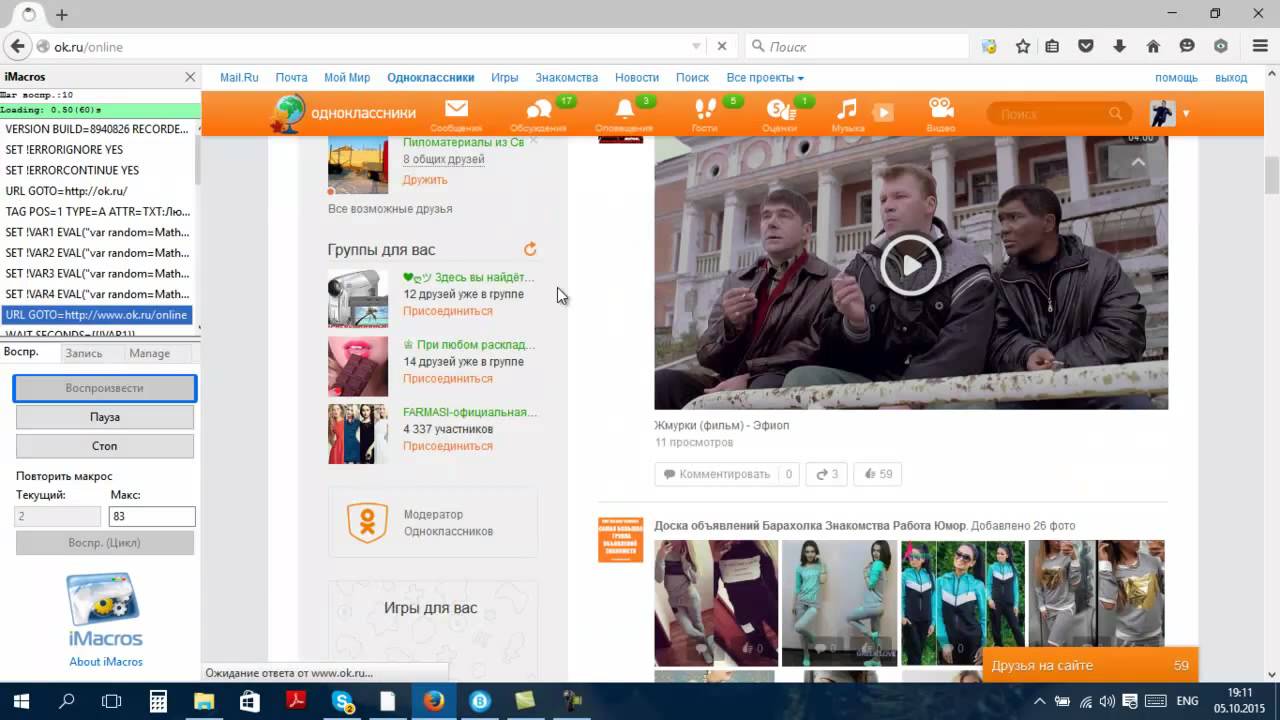Open Все проекты dropdown

click(765, 77)
